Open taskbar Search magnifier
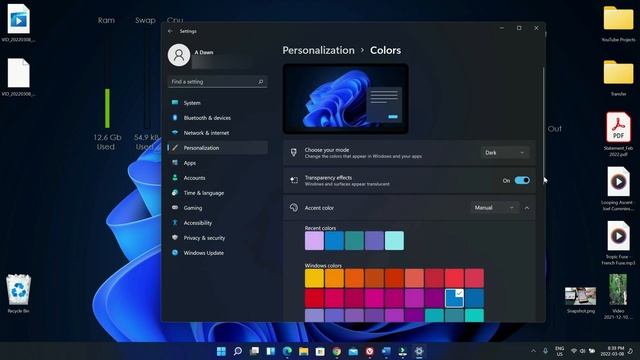 [238, 351]
